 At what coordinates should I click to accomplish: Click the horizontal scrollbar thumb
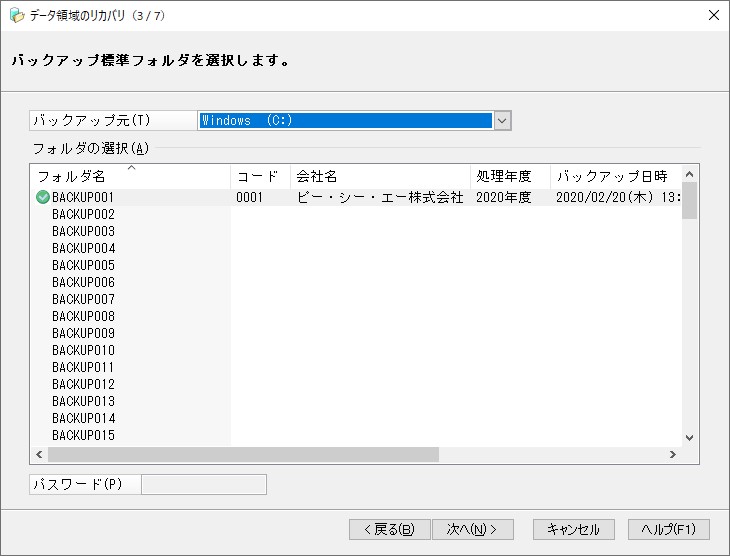(x=243, y=454)
